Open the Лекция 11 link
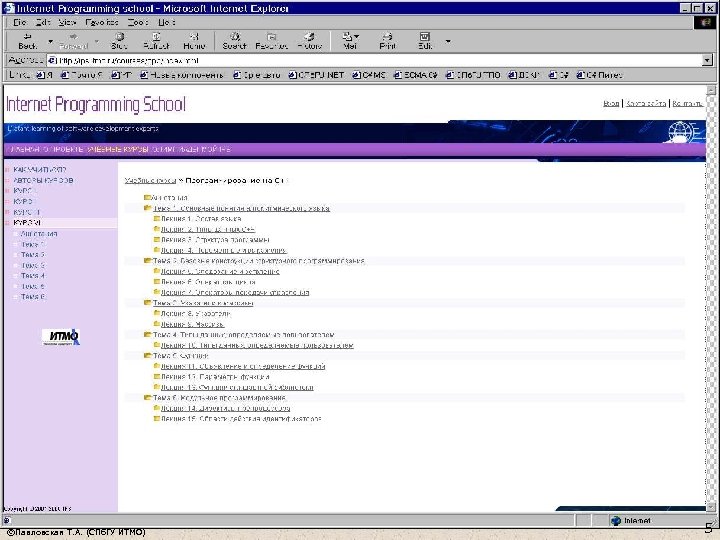 pos(243,366)
